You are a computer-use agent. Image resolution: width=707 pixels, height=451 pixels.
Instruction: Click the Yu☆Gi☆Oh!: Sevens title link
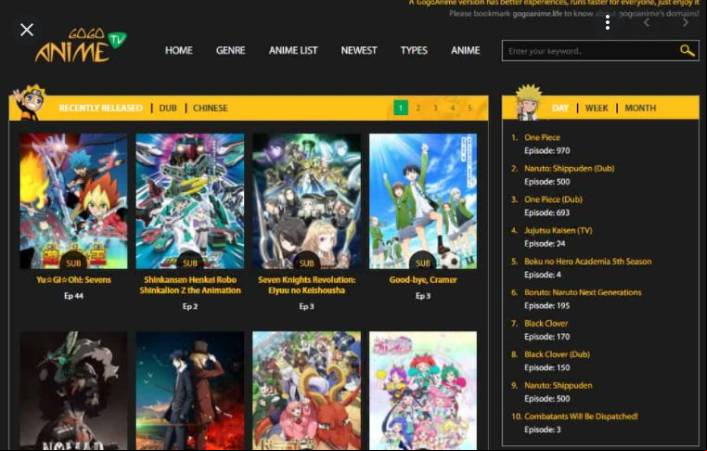73,280
